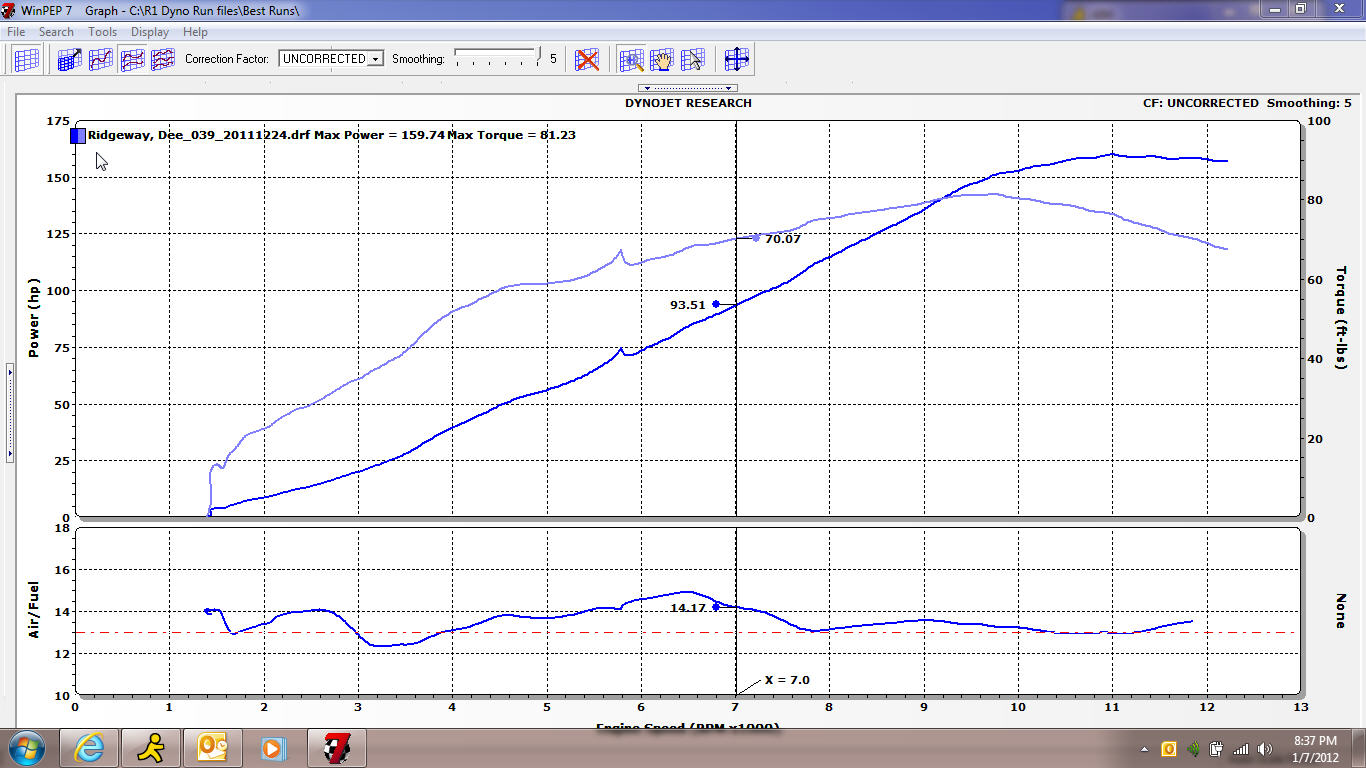The height and width of the screenshot is (768, 1366).
Task: Click the red X remove graph icon
Action: point(587,59)
